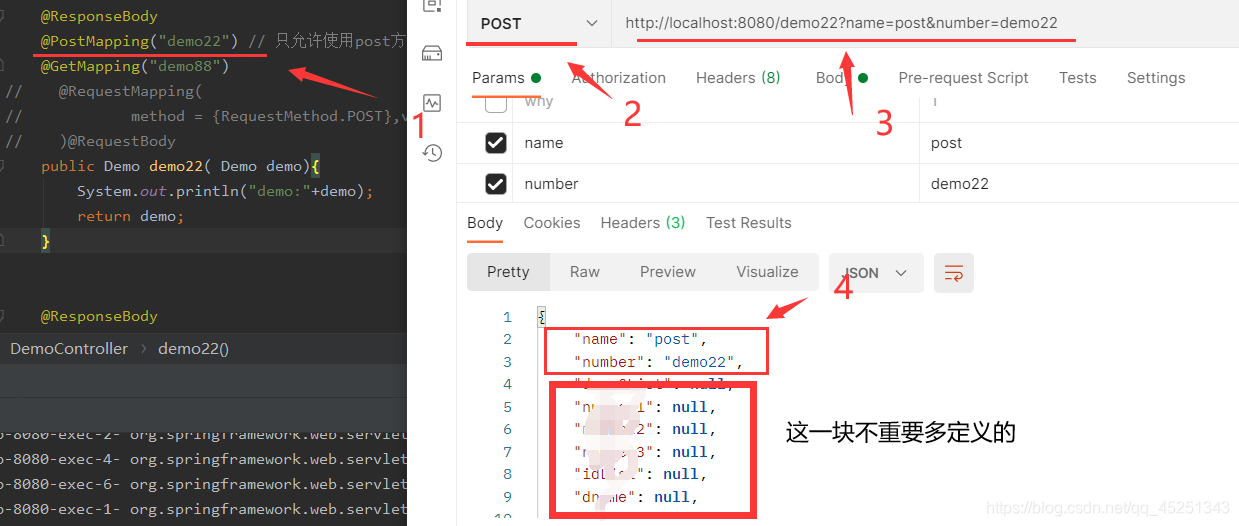
Task: Click the @GetMapping("demo88") annotation line
Action: click(135, 66)
